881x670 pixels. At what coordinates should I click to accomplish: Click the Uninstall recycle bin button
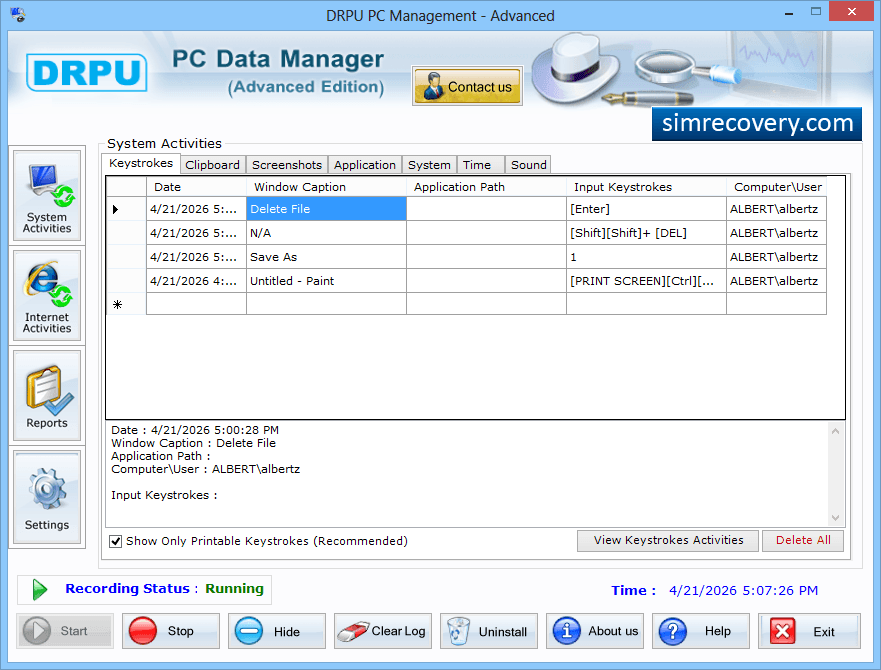point(489,631)
